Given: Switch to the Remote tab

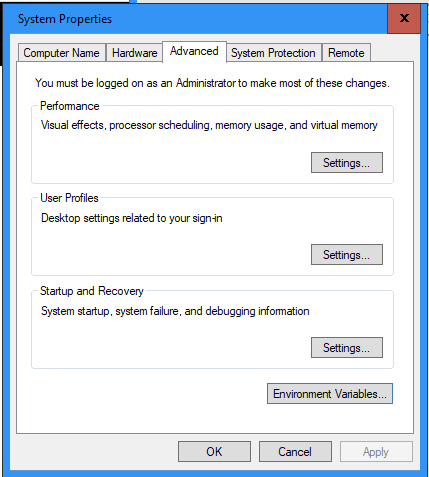Looking at the screenshot, I should tap(346, 53).
